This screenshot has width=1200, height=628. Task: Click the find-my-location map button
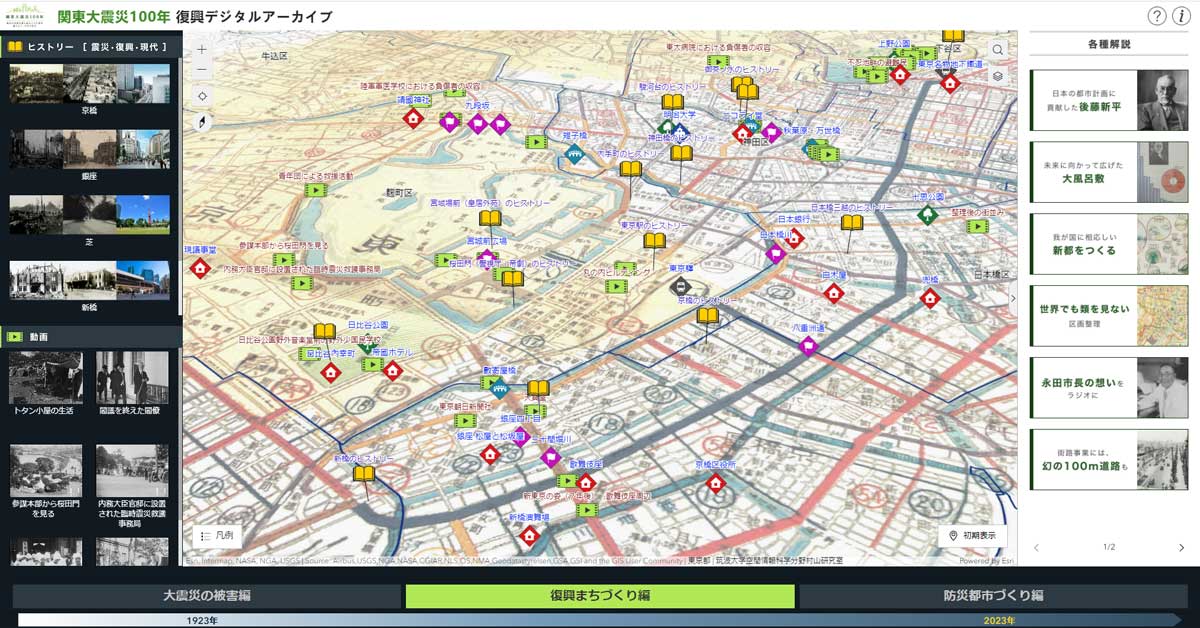coord(203,97)
